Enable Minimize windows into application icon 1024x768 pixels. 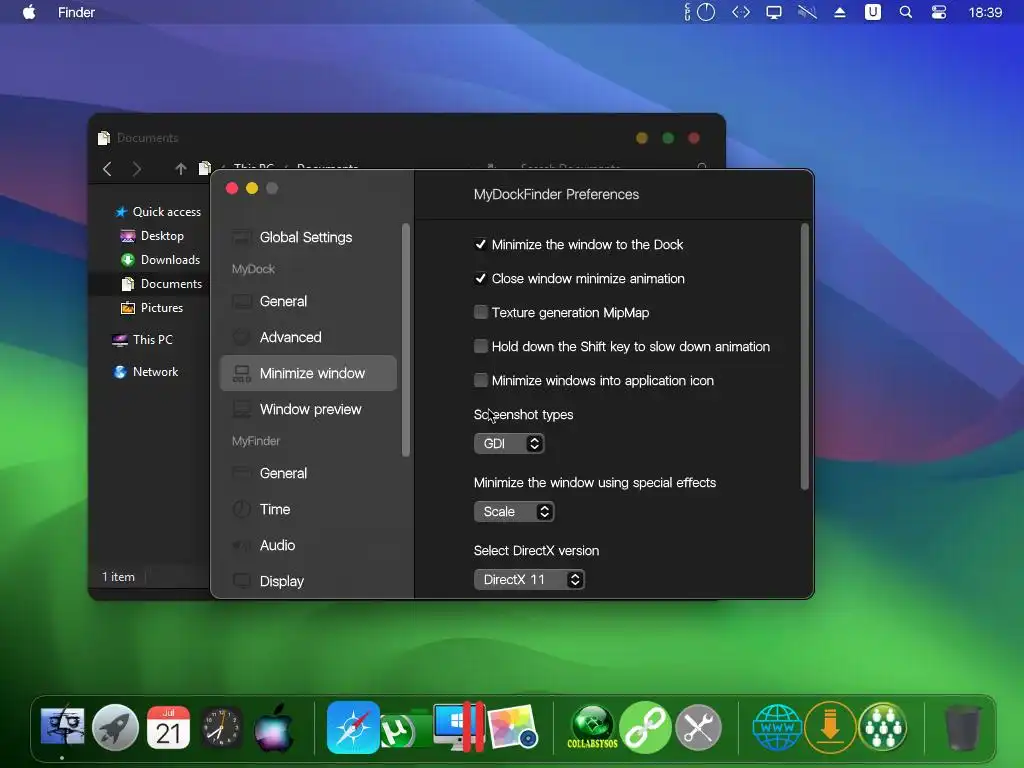(481, 380)
